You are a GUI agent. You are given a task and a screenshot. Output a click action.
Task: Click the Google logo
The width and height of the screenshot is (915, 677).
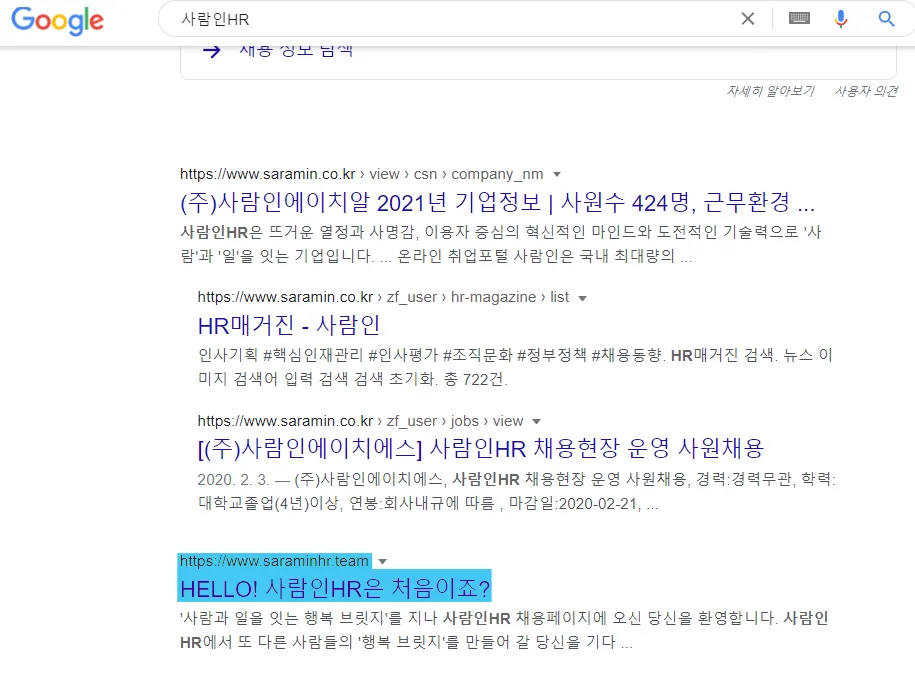tap(57, 20)
